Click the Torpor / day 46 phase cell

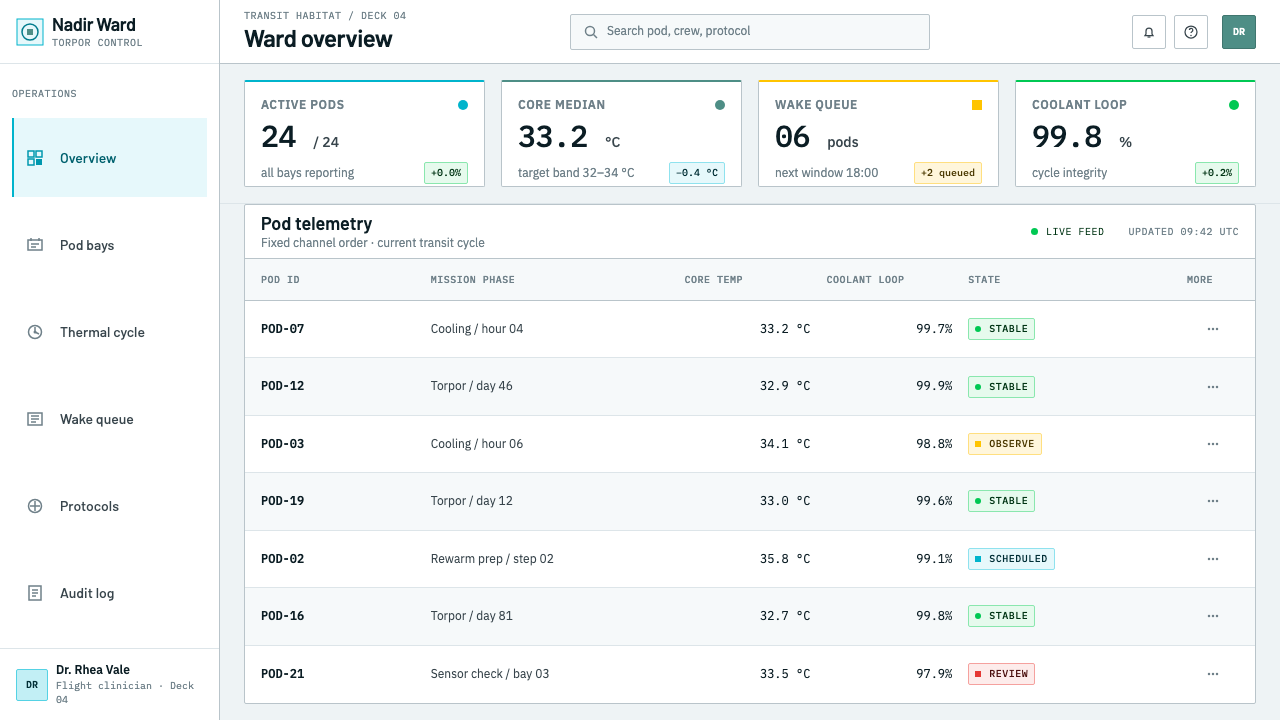(472, 386)
